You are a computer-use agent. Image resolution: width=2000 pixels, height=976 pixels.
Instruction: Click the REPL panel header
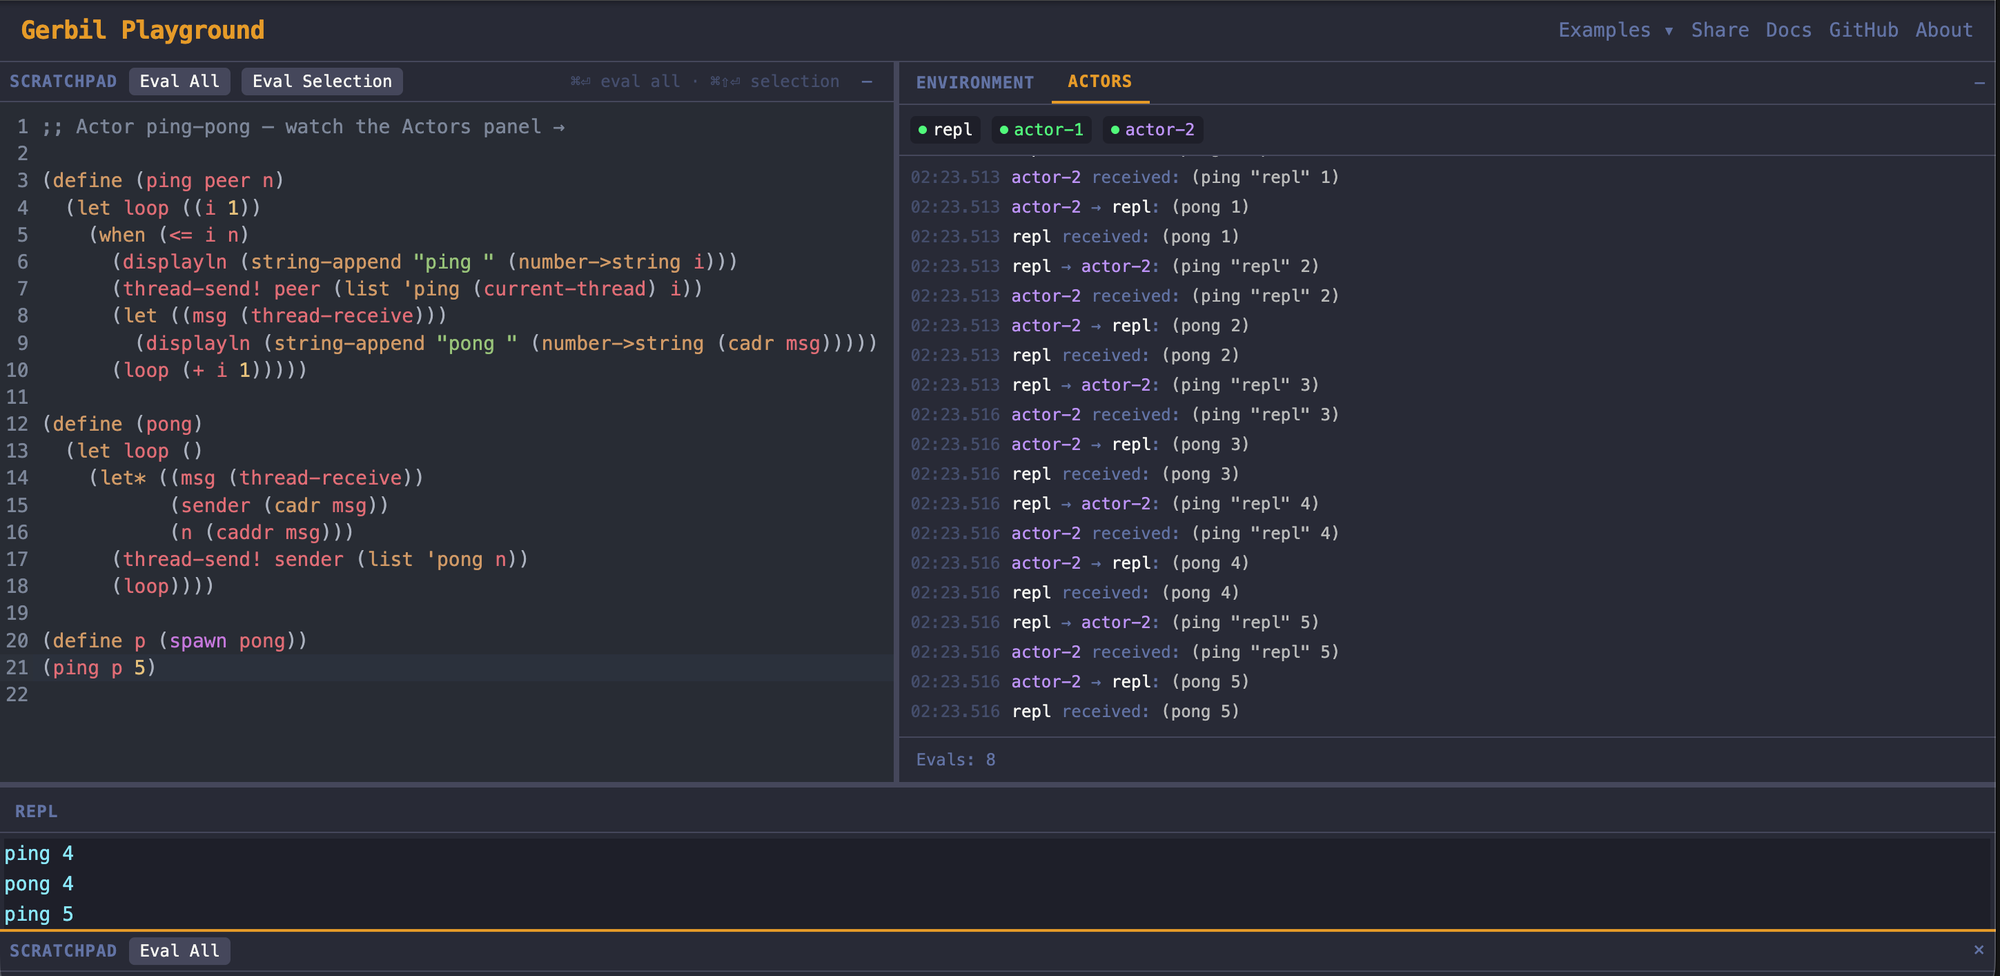click(x=36, y=811)
